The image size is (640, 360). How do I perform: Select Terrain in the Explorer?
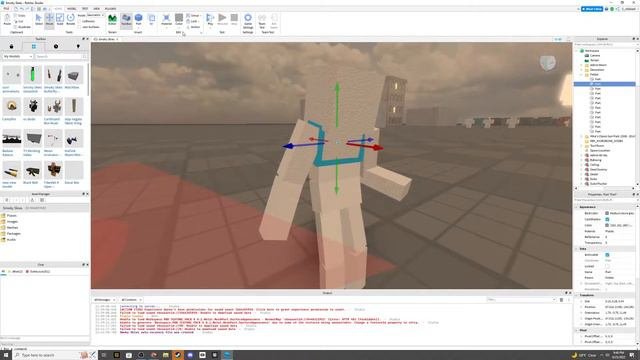point(592,60)
